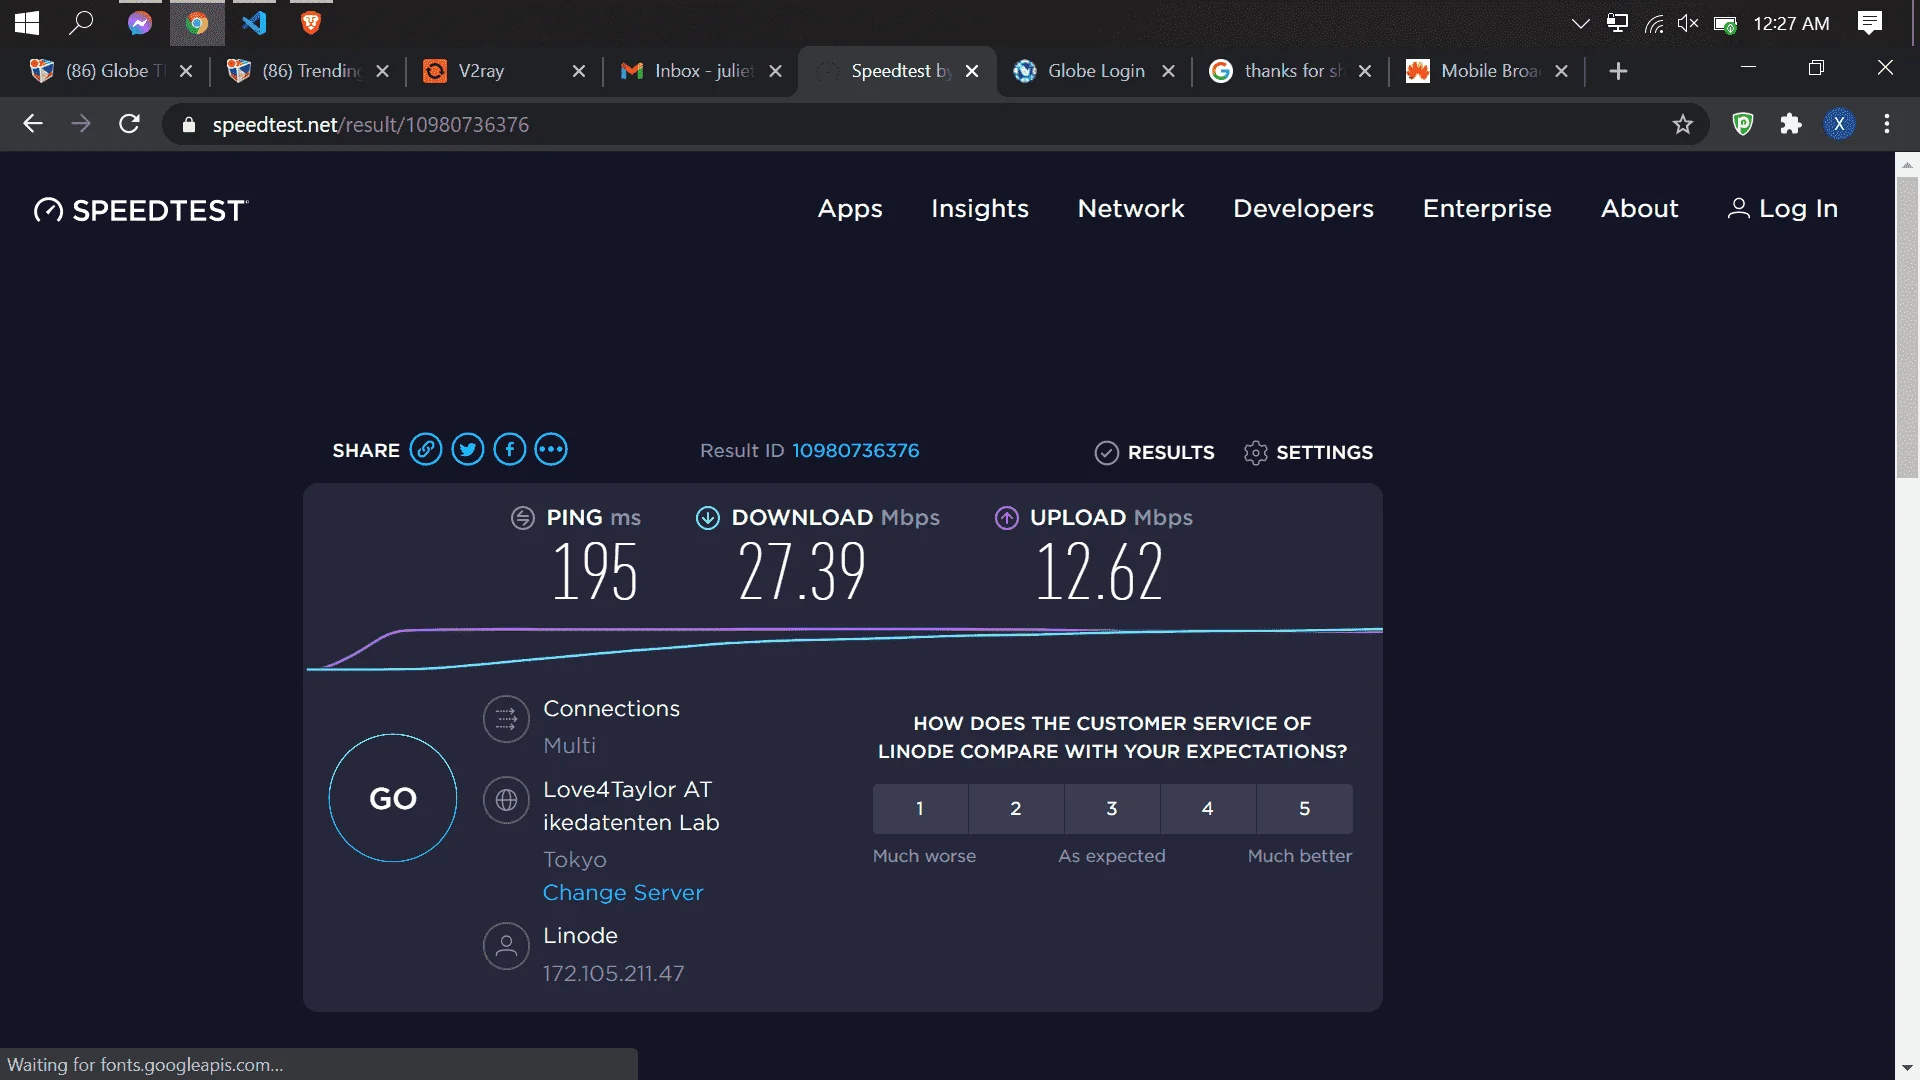Open the Developers menu item
This screenshot has height=1080, width=1920.
pos(1304,209)
